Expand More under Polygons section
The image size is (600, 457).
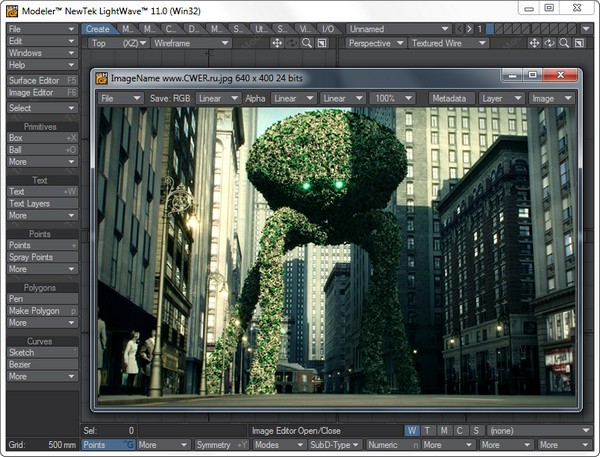(x=42, y=323)
